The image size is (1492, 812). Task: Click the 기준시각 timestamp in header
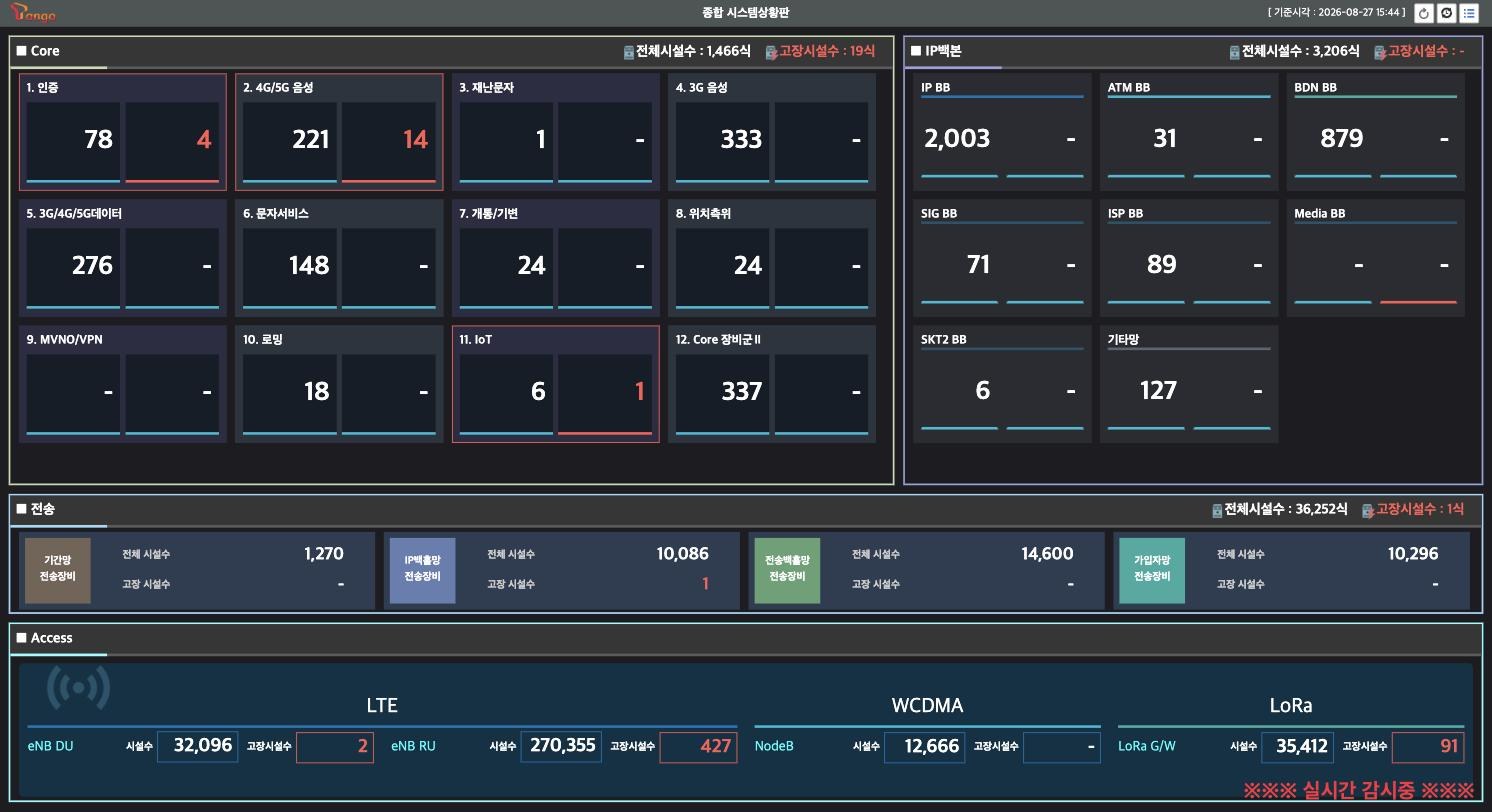click(x=1336, y=13)
